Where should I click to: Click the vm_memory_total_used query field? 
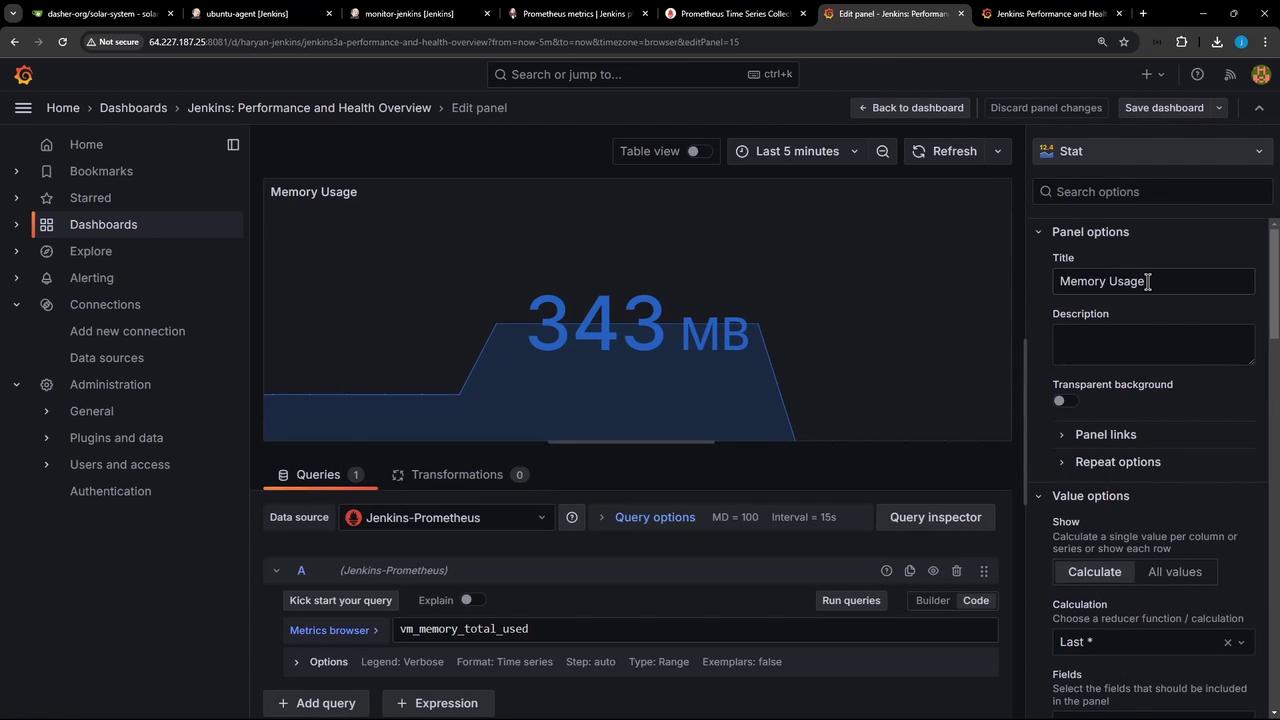(695, 630)
